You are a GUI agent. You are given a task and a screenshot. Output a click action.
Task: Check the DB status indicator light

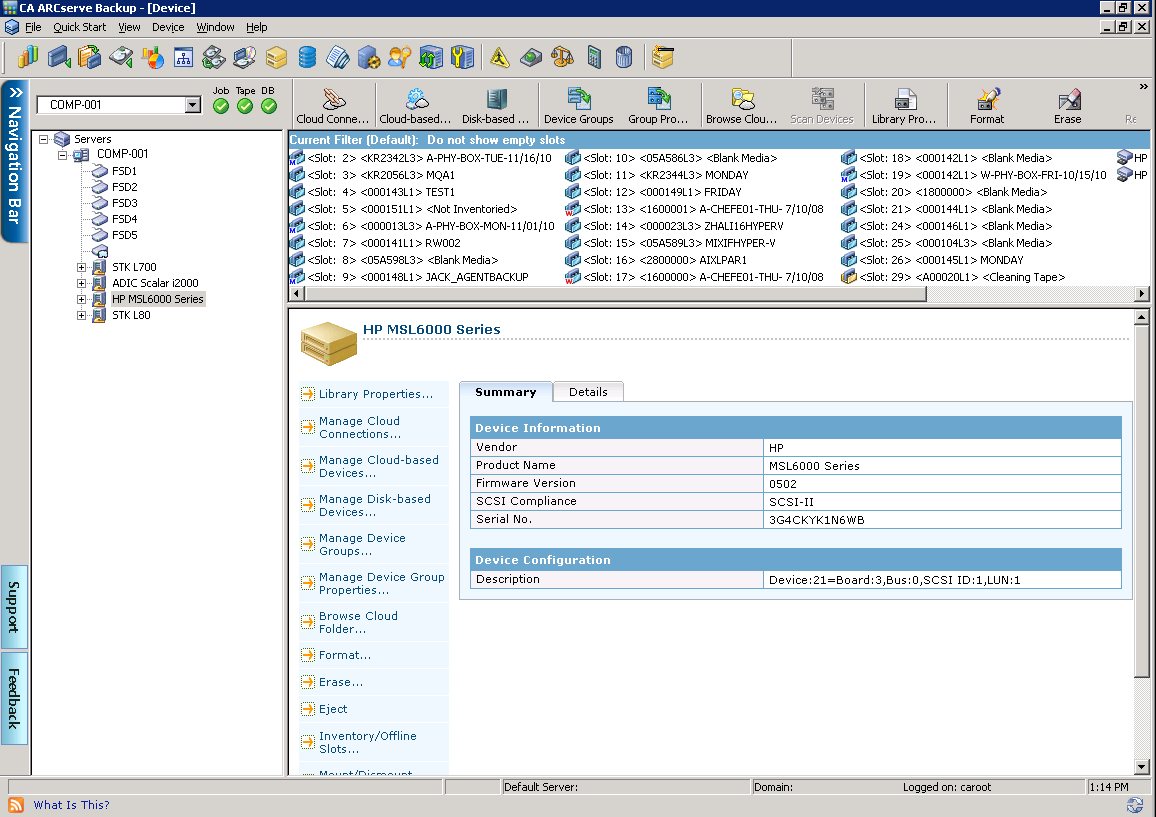(x=268, y=105)
